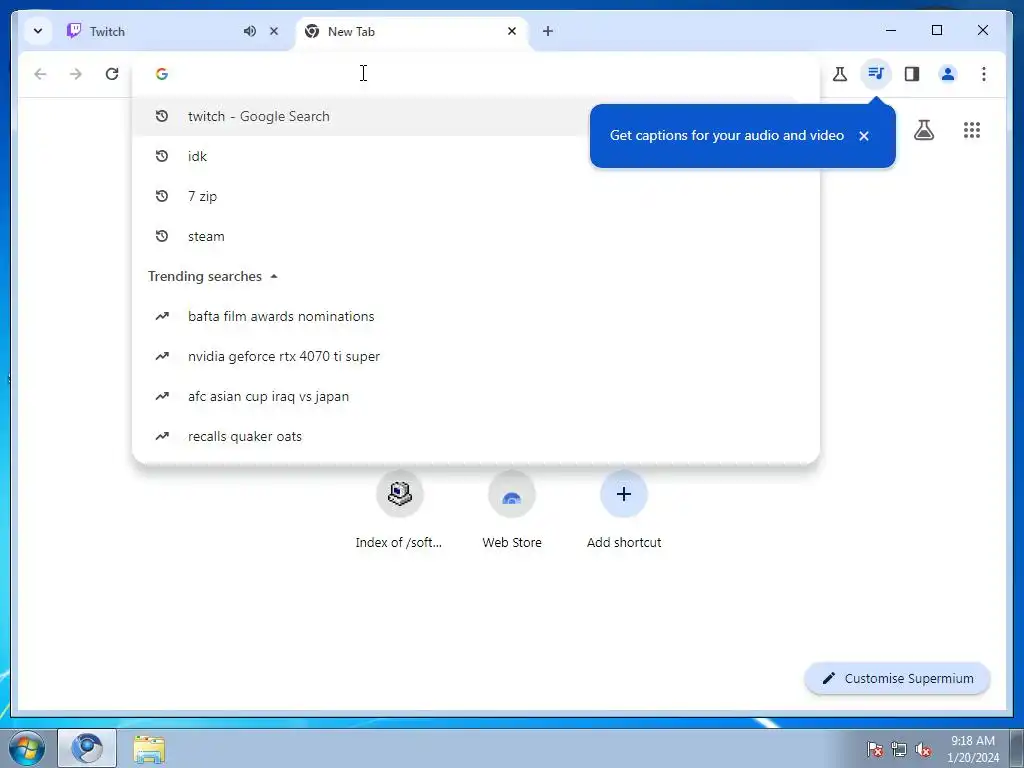The width and height of the screenshot is (1024, 768).
Task: Open the taskbar clock and date
Action: coord(972,749)
